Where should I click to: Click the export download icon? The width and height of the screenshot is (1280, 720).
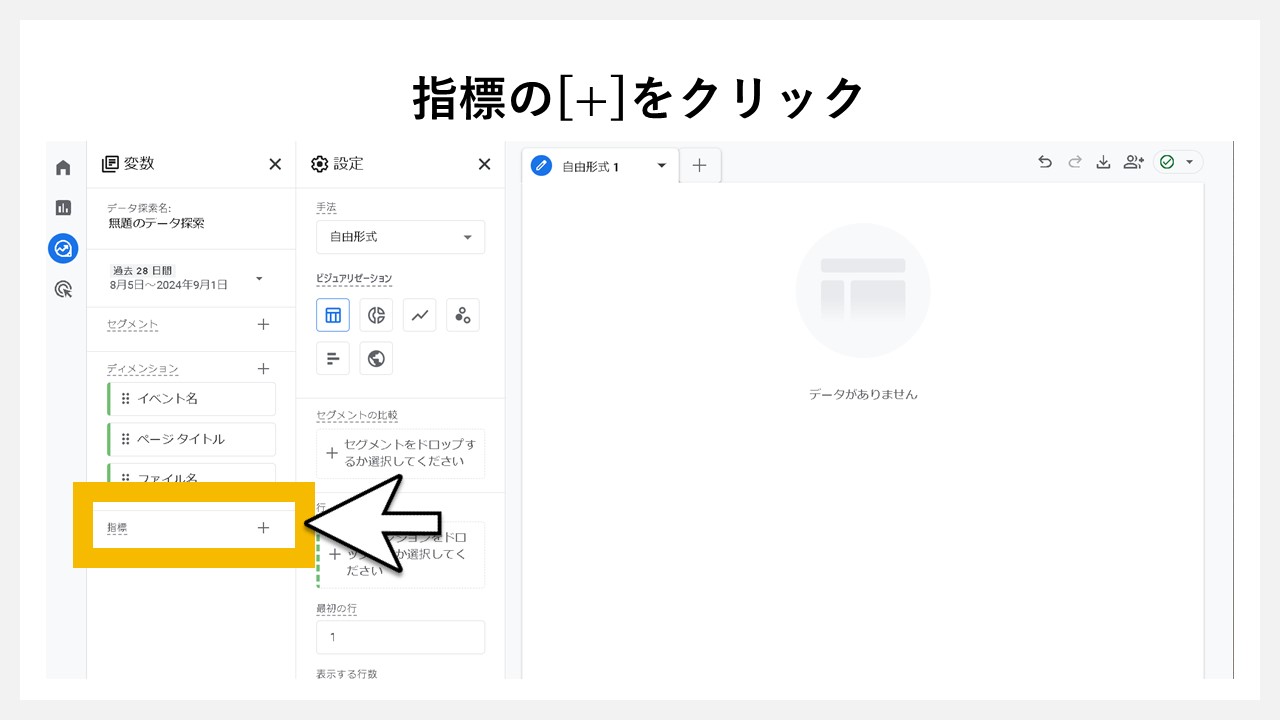(1103, 161)
